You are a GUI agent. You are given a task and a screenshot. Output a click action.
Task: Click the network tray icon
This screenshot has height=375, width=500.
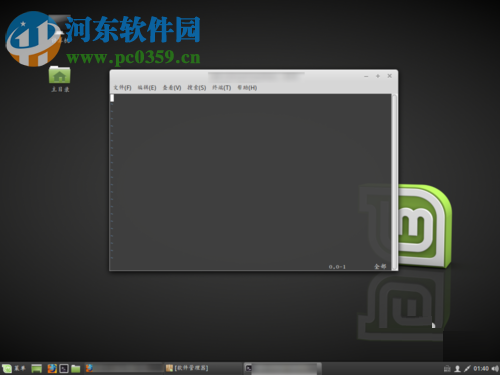pyautogui.click(x=447, y=368)
